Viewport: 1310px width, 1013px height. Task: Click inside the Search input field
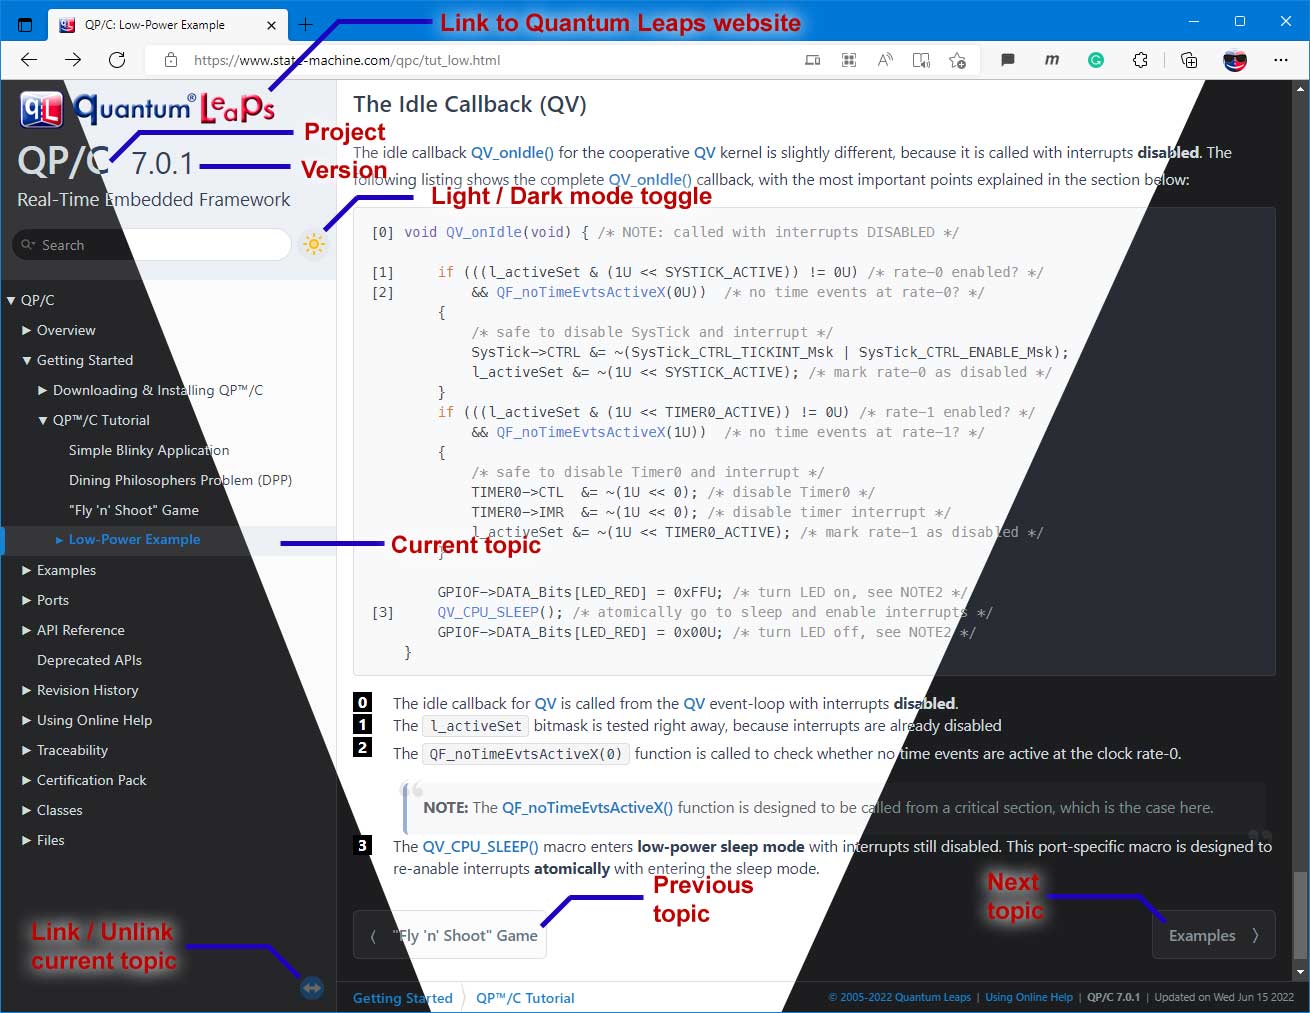tap(160, 245)
